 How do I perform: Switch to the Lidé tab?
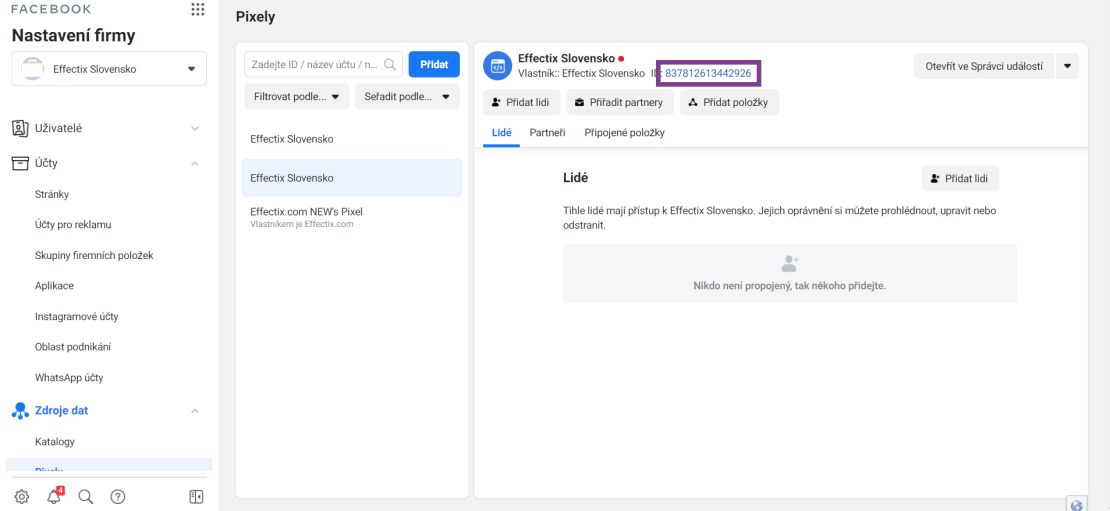point(501,132)
